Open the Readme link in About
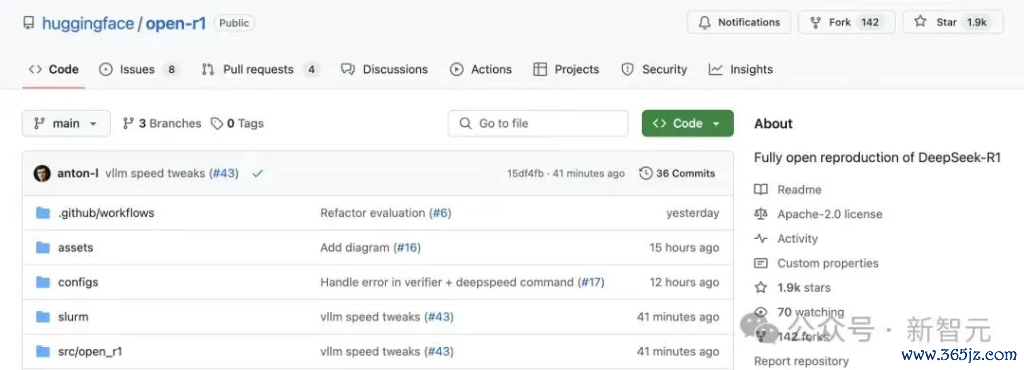 coord(799,189)
